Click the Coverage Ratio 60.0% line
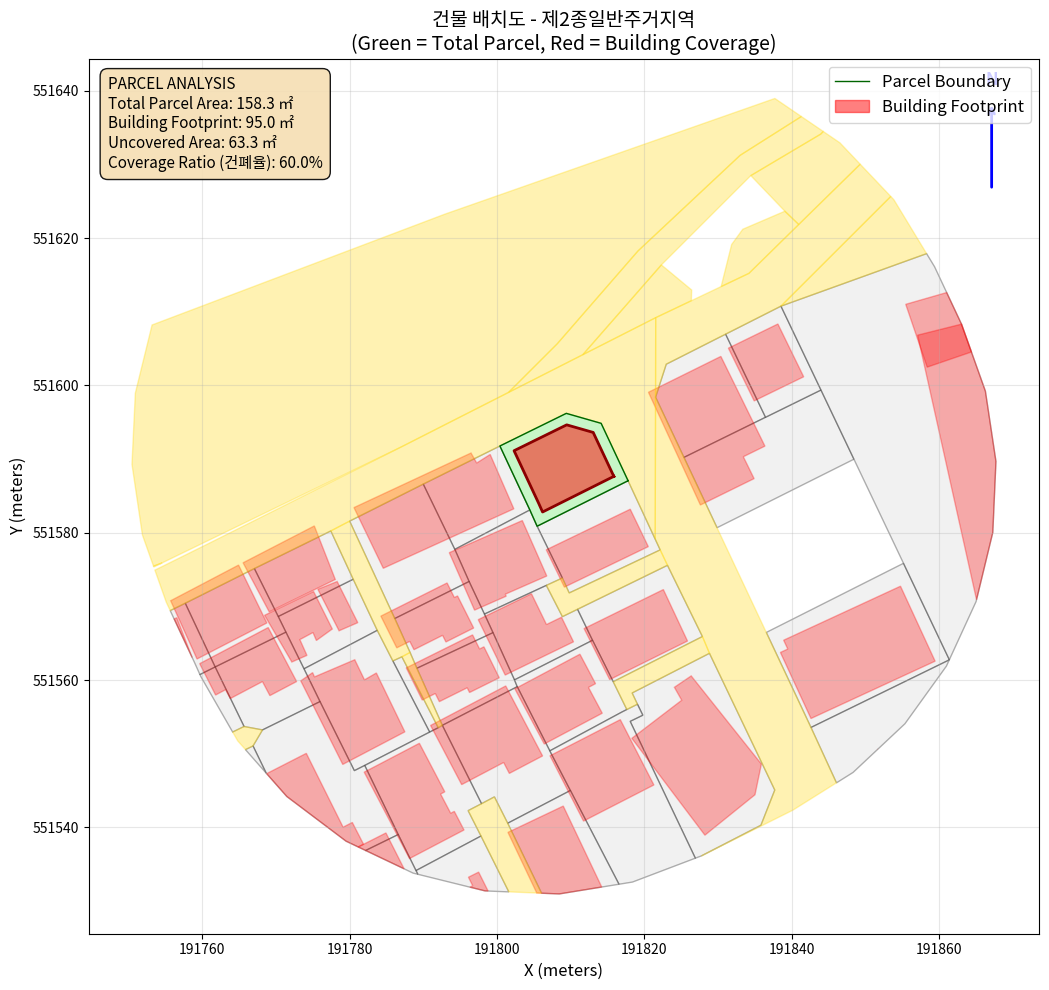 pos(215,162)
